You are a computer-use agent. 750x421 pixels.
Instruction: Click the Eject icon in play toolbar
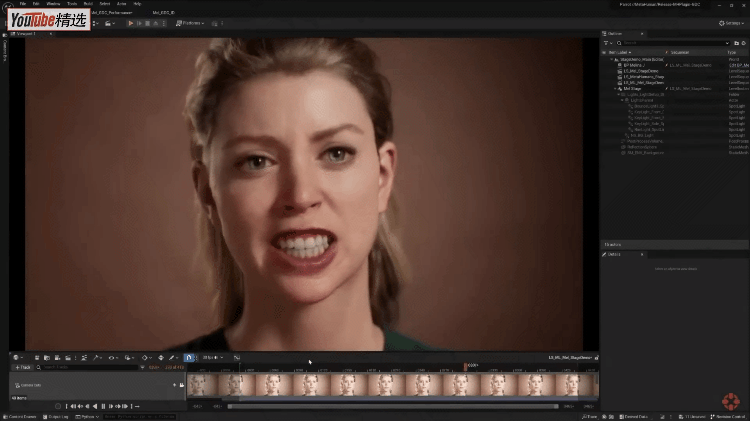point(155,23)
